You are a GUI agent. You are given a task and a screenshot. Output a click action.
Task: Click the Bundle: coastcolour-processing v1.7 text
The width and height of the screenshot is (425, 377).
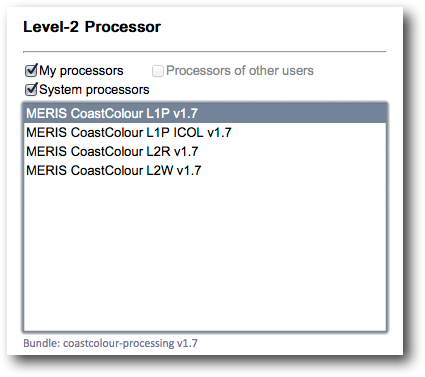110,343
